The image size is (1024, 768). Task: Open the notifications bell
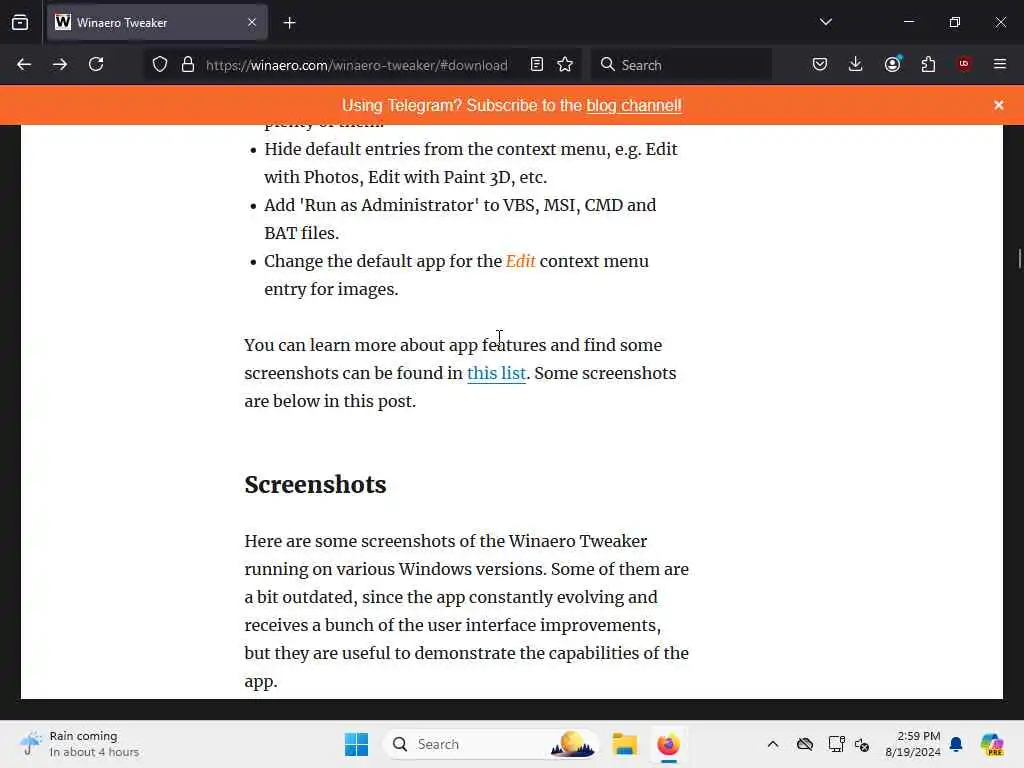pyautogui.click(x=956, y=744)
